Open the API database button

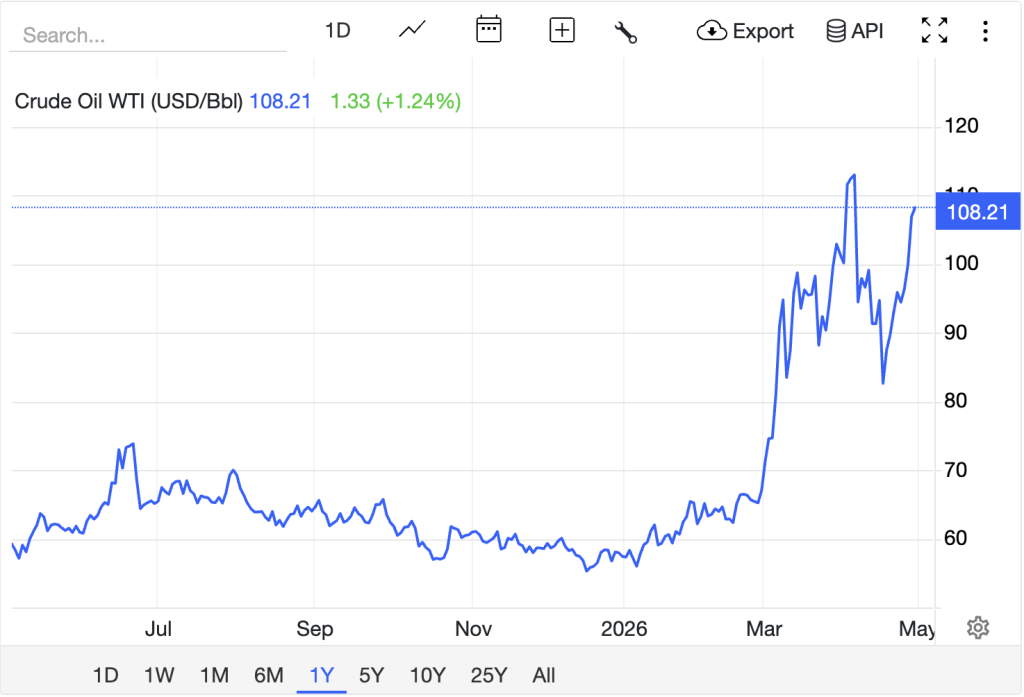click(854, 31)
